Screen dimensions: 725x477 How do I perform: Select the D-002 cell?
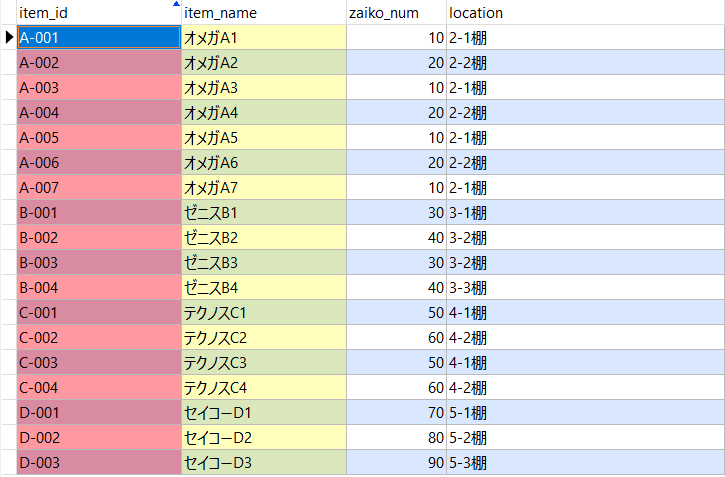[x=99, y=437]
